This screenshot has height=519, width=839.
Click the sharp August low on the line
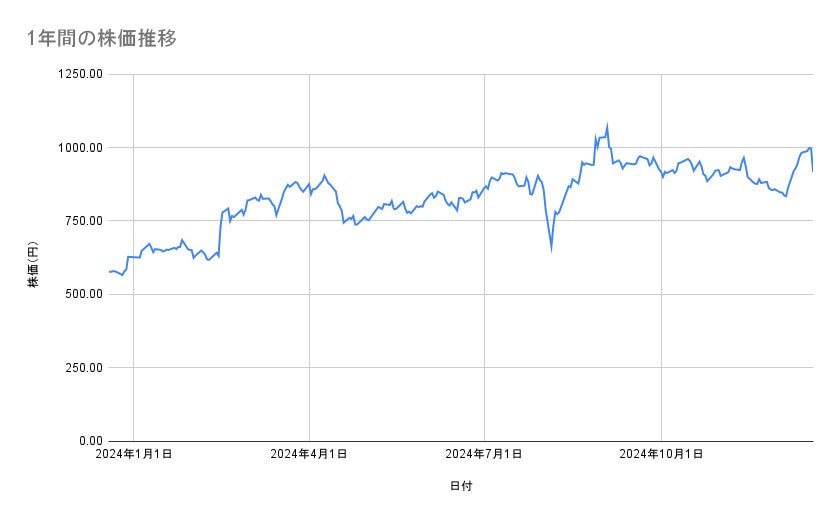click(551, 250)
